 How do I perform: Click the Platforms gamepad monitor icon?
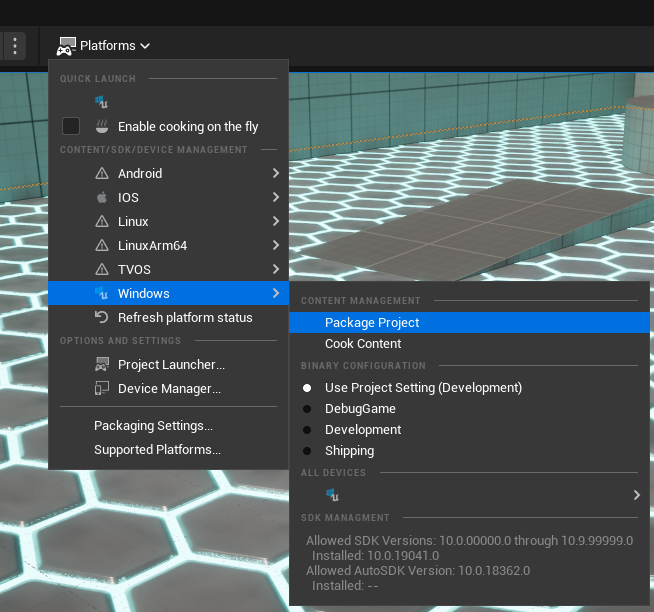pos(66,46)
